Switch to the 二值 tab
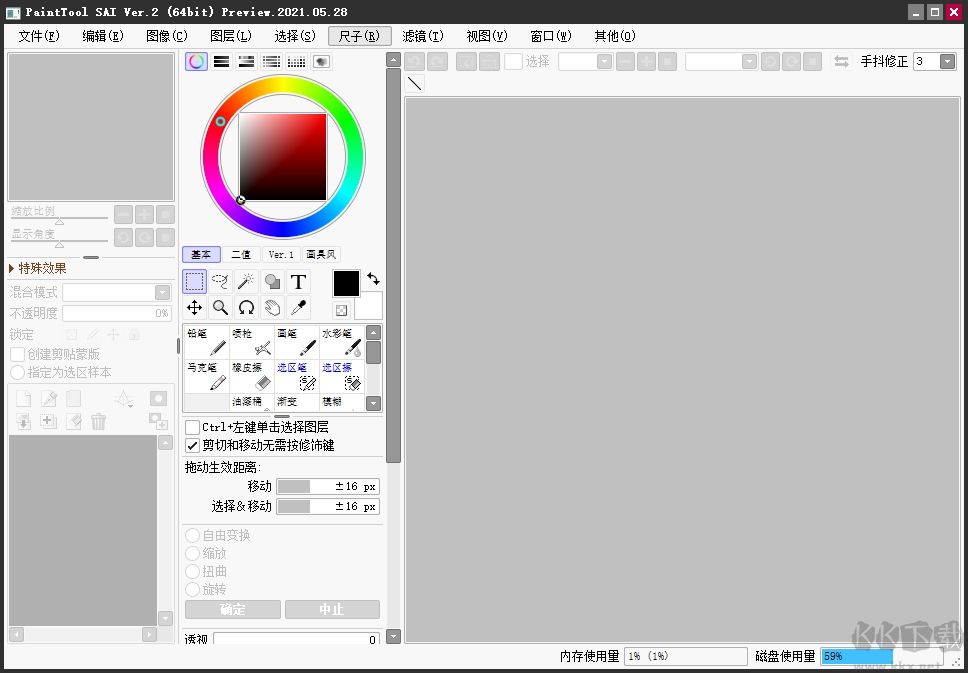The height and width of the screenshot is (673, 968). coord(240,254)
